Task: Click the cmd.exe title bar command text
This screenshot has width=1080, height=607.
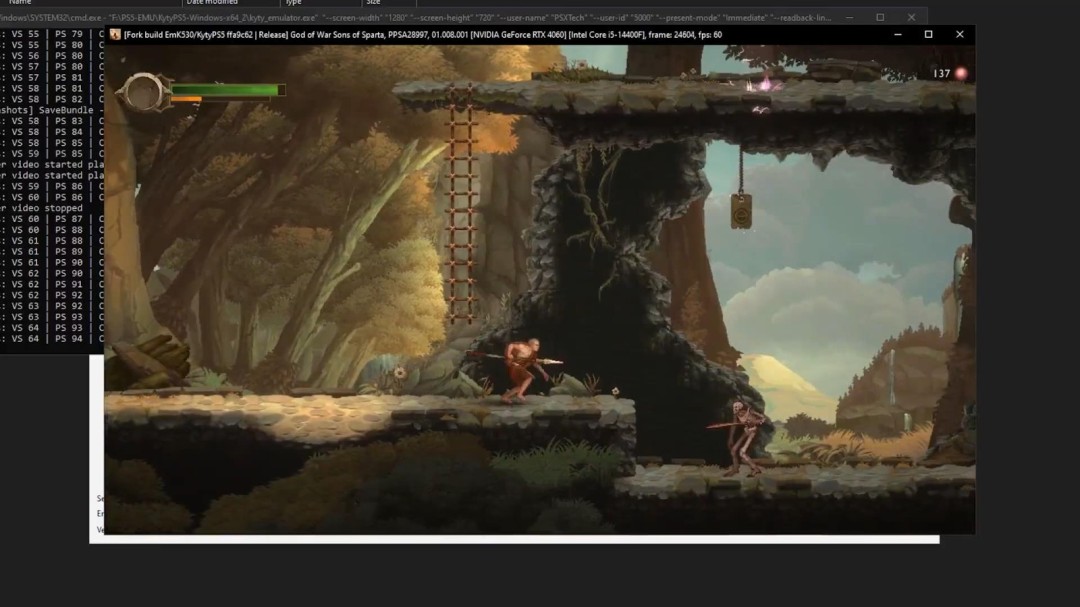Action: [x=415, y=17]
